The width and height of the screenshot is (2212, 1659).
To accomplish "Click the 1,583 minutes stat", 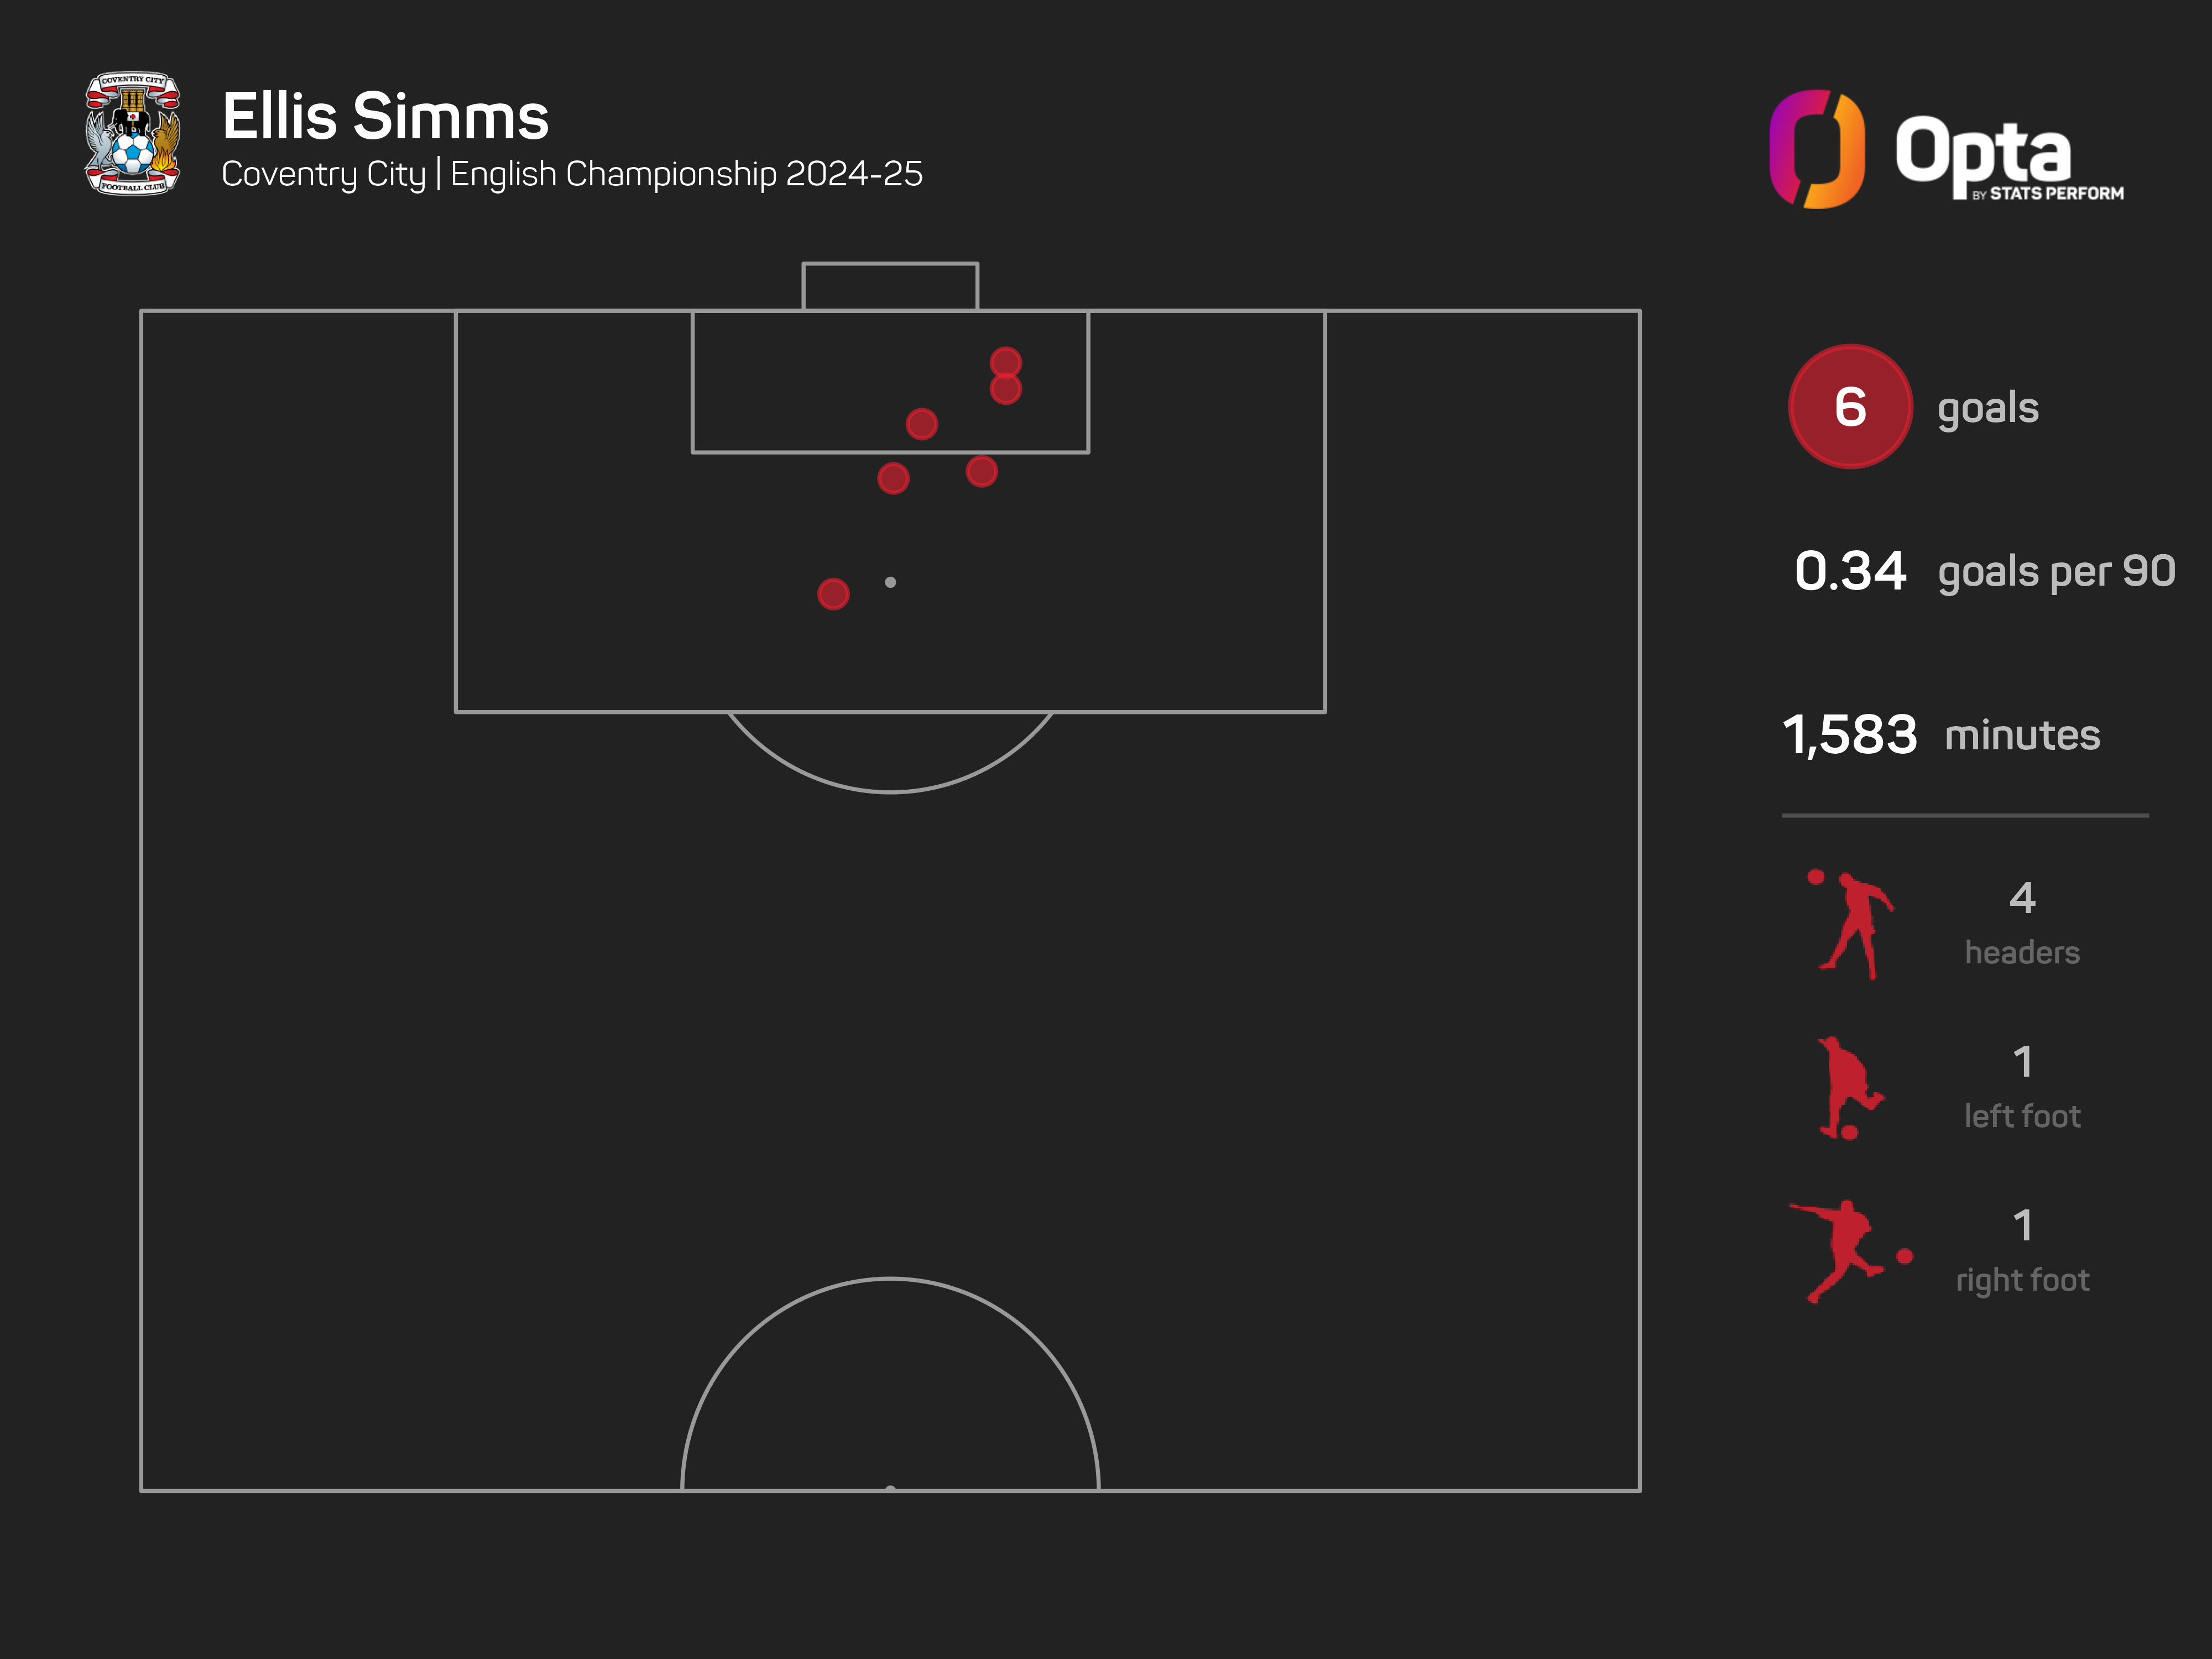I will (1940, 735).
